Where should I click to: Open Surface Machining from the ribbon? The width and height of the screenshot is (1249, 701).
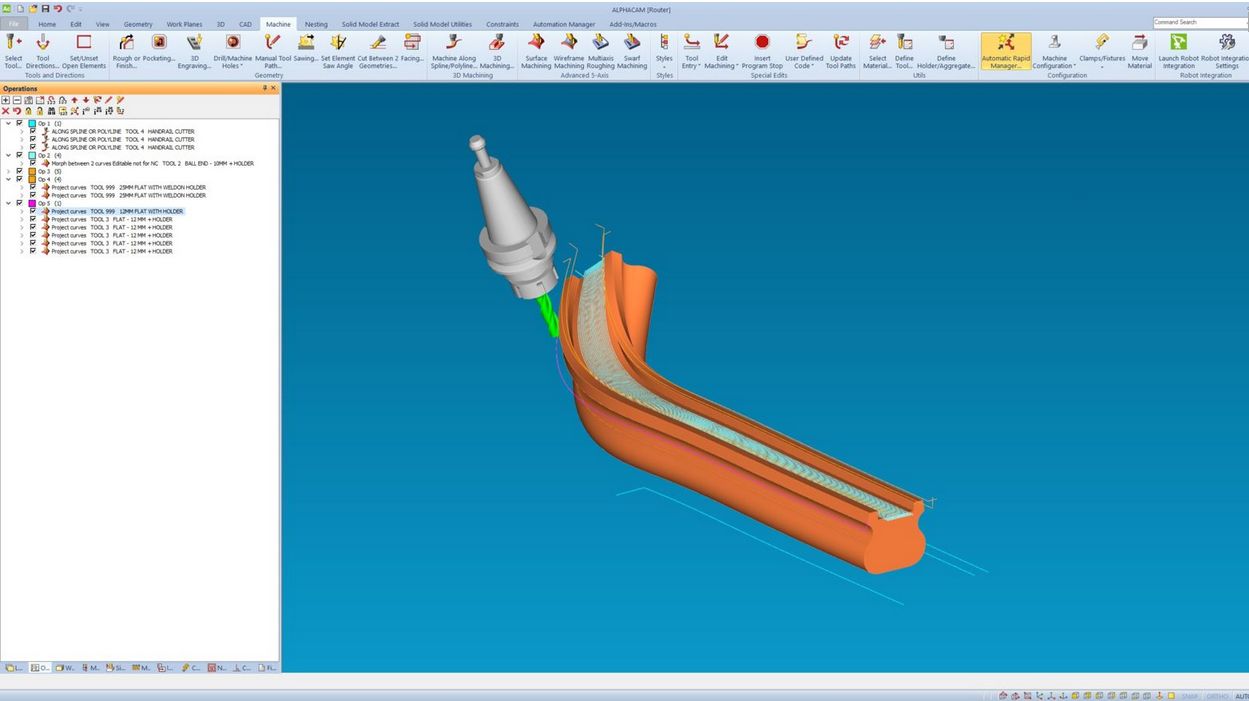[x=536, y=43]
